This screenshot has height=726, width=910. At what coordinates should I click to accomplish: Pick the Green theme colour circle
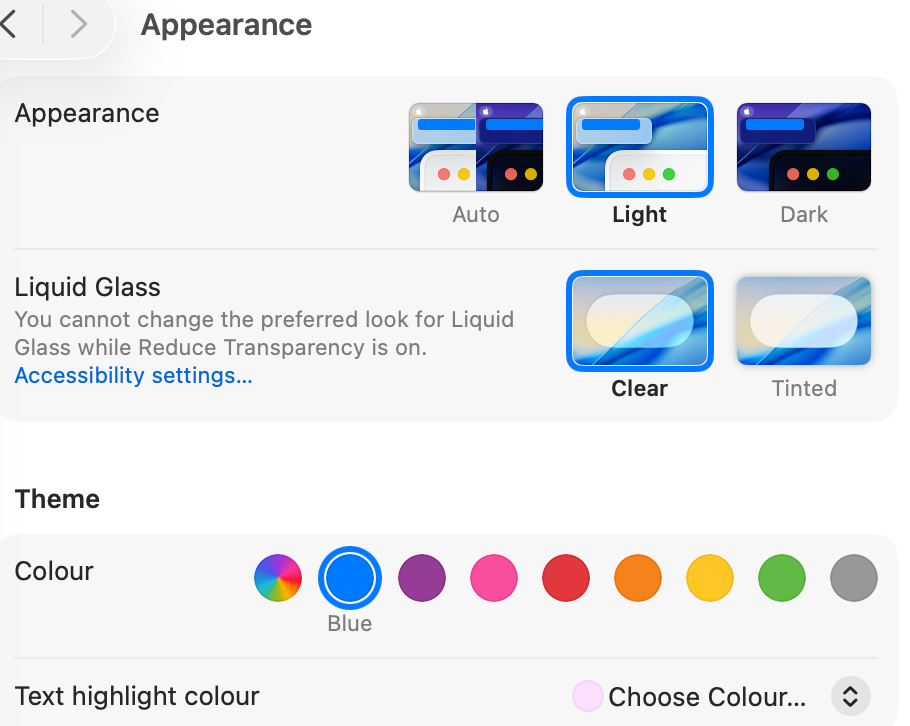782,578
